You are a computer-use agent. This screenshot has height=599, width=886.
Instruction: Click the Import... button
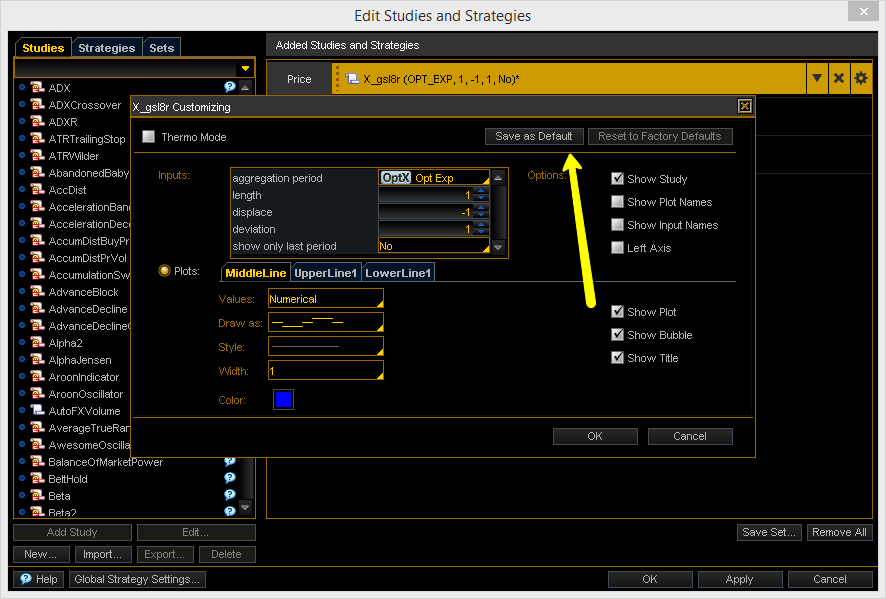point(102,554)
